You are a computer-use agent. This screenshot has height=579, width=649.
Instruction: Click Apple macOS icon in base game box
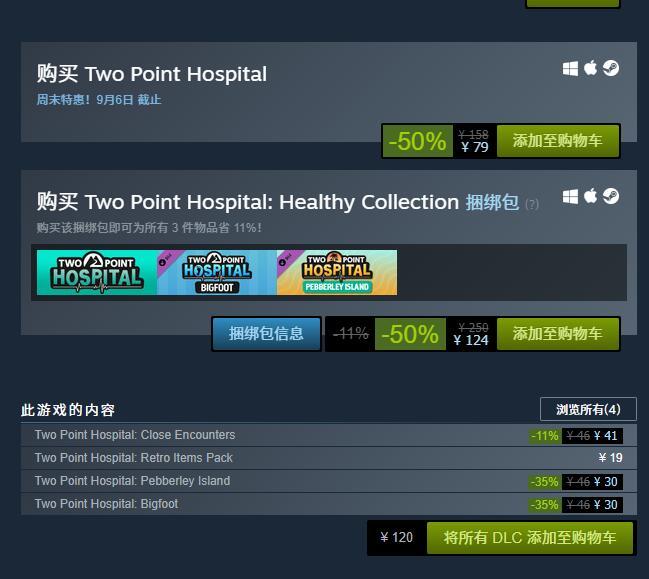[x=590, y=68]
